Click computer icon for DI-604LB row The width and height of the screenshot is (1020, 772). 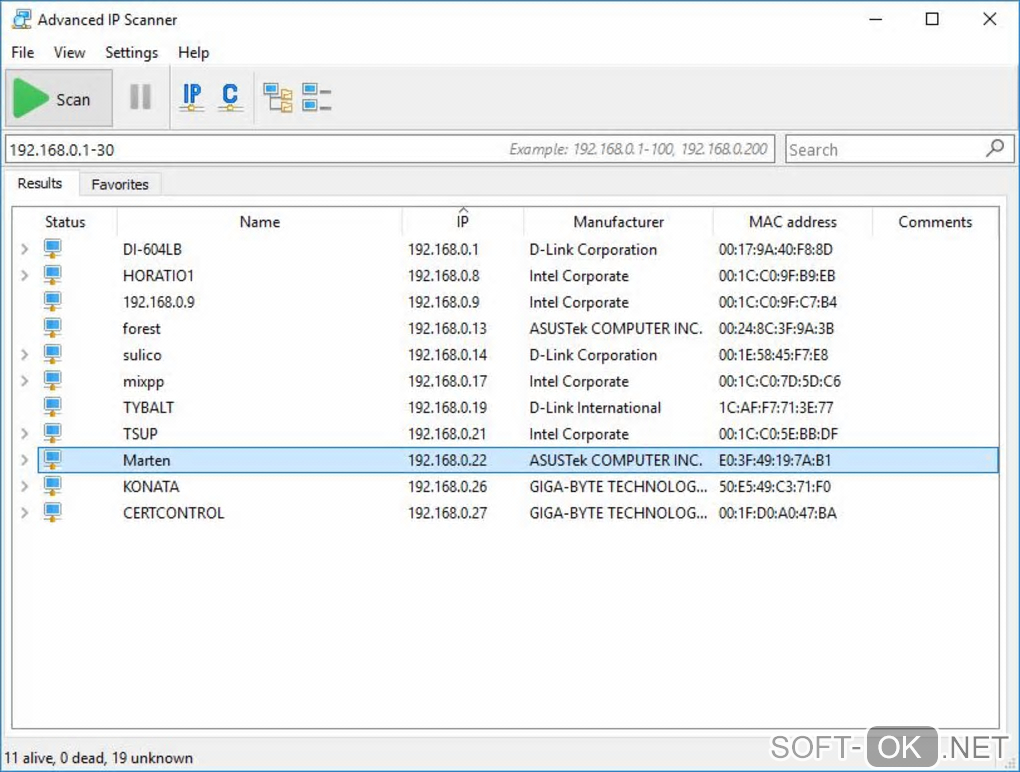(x=53, y=249)
